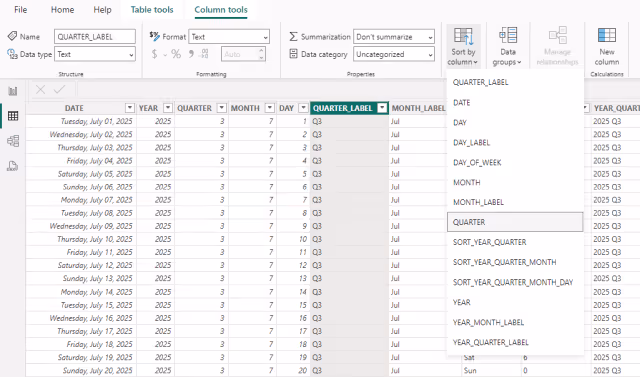This screenshot has width=640, height=377.
Task: Cancel formula with the X icon
Action: pos(40,90)
